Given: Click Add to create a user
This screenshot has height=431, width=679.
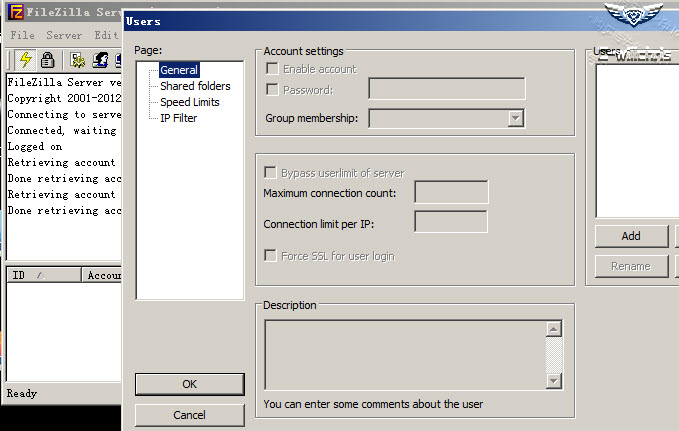Looking at the screenshot, I should [631, 236].
